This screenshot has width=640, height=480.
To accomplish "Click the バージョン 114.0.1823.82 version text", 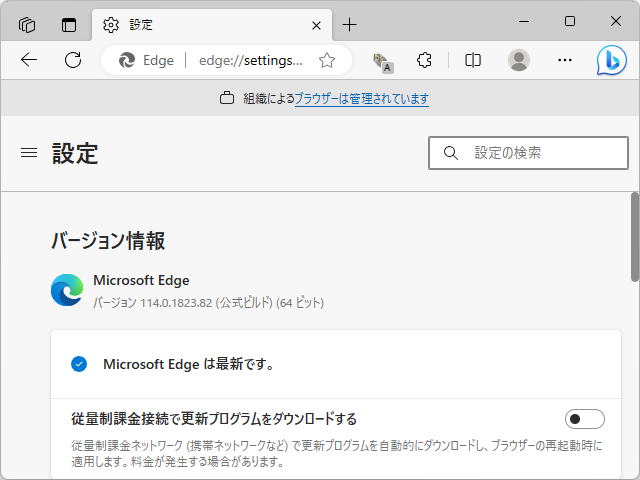I will [208, 303].
